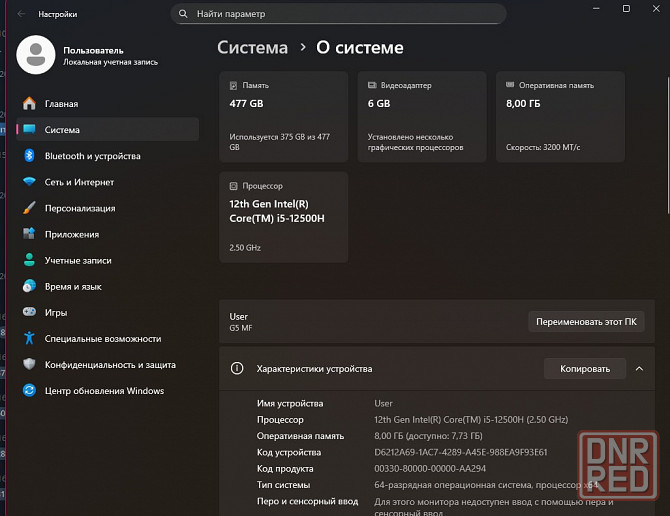The width and height of the screenshot is (670, 516).
Task: Open Специальные возможности settings
Action: [107, 338]
